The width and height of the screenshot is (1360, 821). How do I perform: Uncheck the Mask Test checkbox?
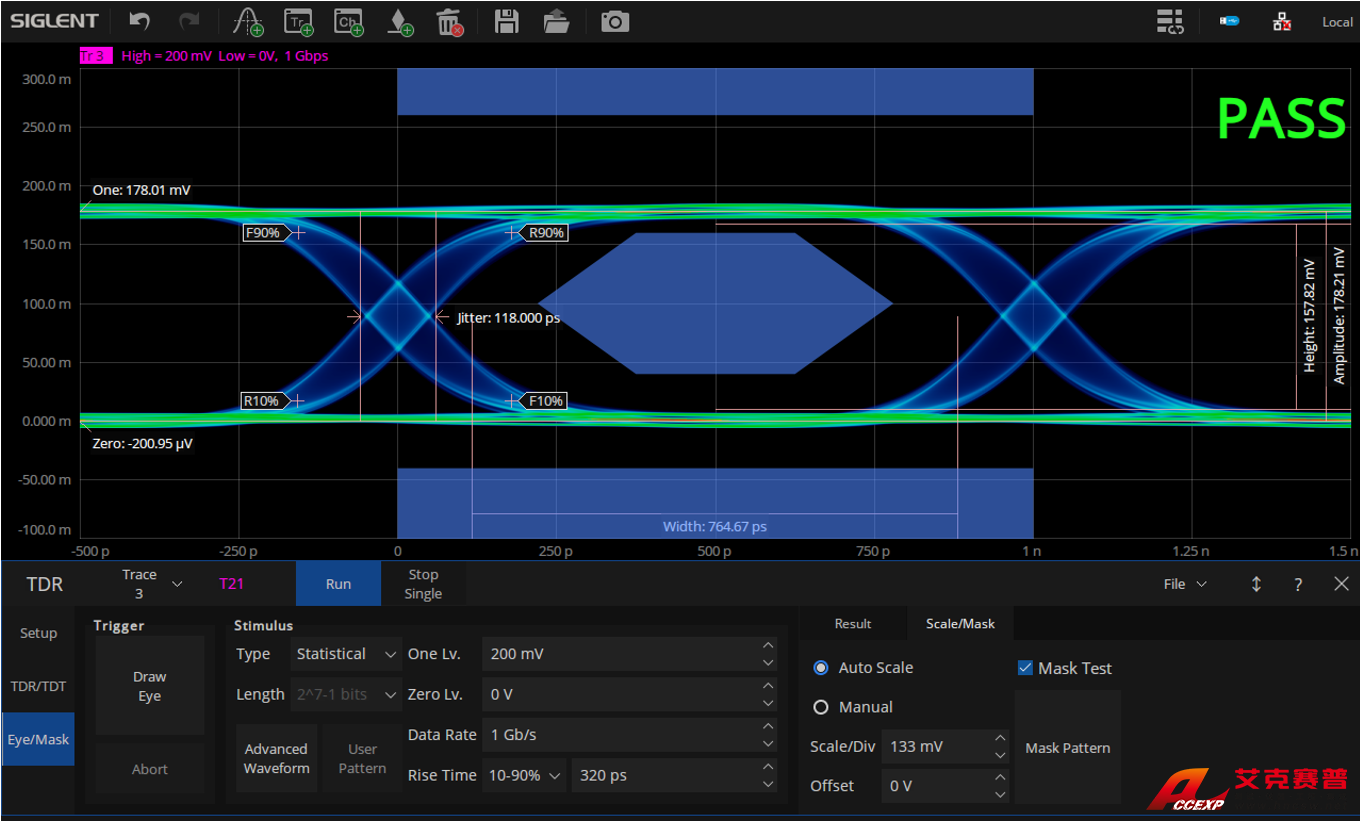[x=1025, y=668]
